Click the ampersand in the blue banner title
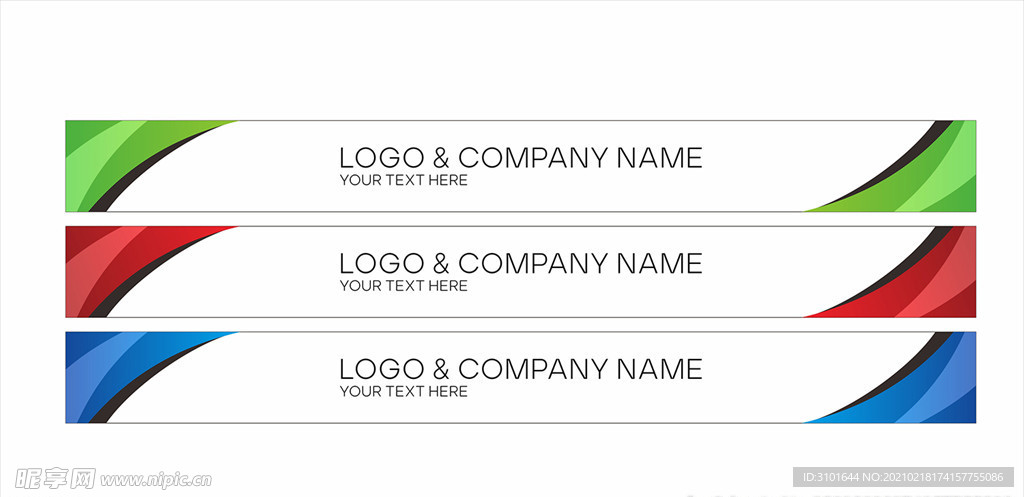This screenshot has width=1024, height=497. 441,370
